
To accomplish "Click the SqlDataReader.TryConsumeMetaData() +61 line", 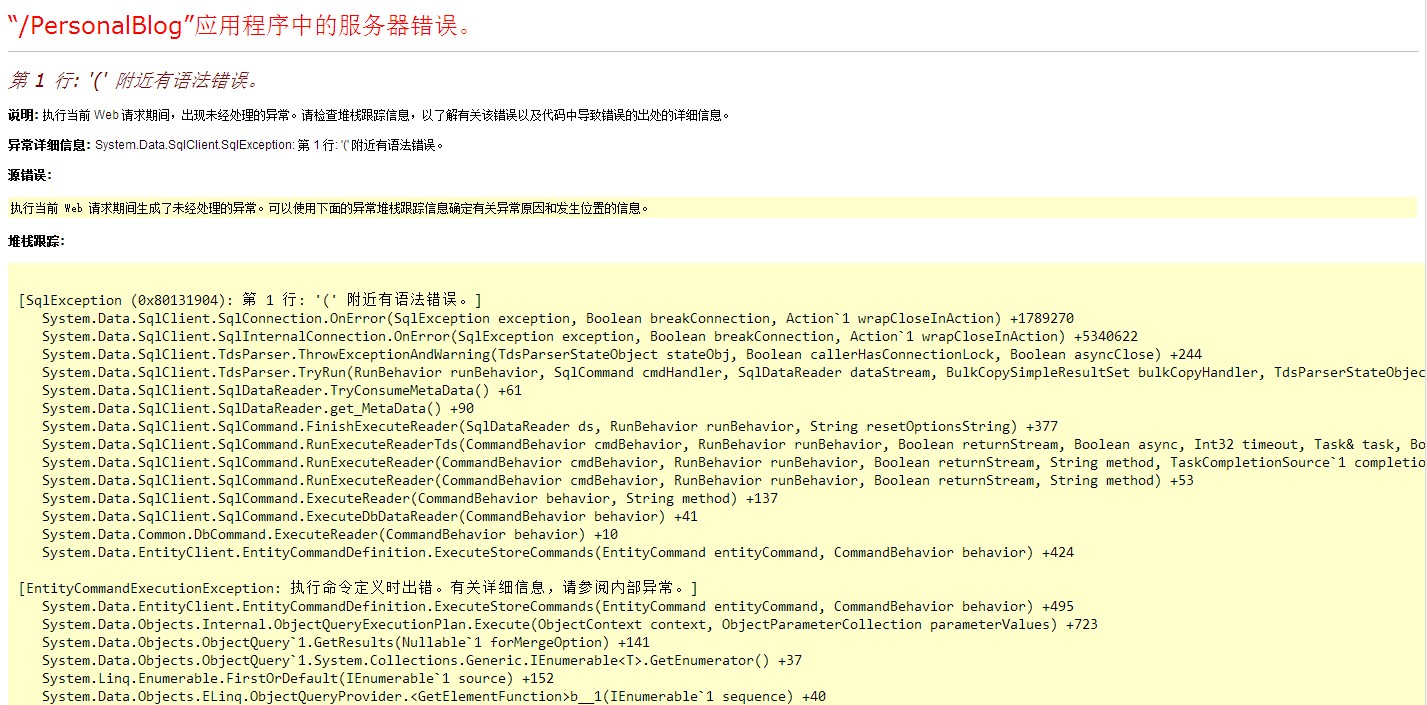I will pyautogui.click(x=281, y=390).
